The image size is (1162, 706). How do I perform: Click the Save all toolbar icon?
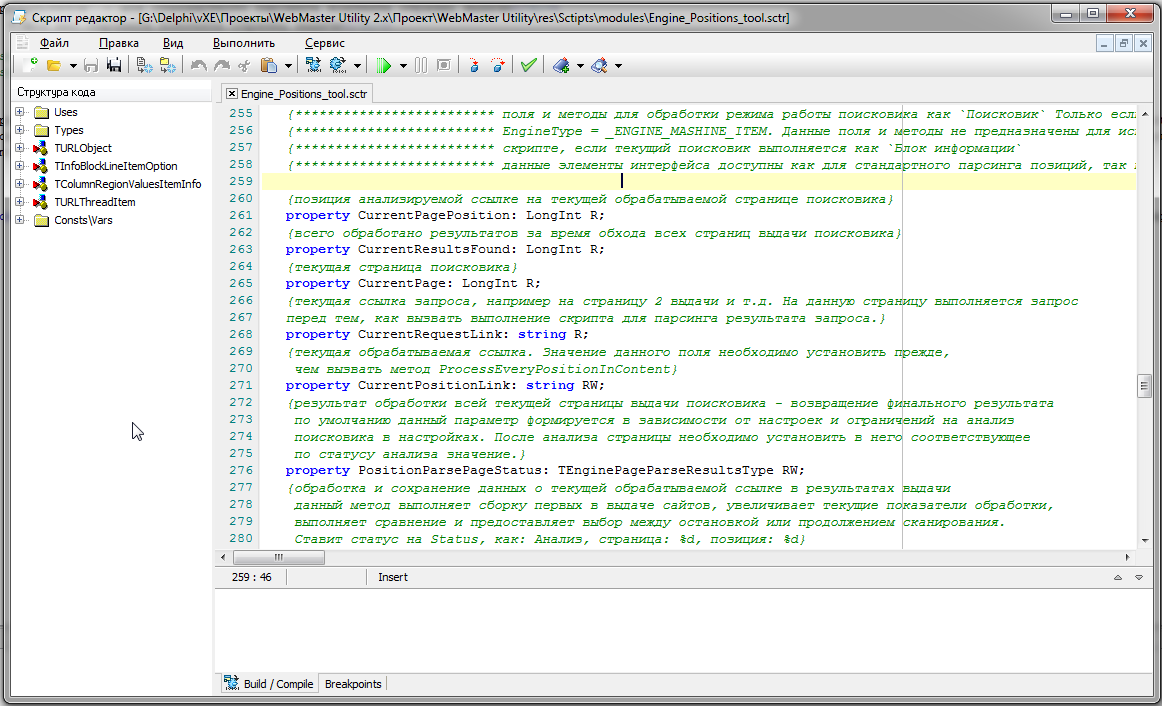[x=113, y=65]
